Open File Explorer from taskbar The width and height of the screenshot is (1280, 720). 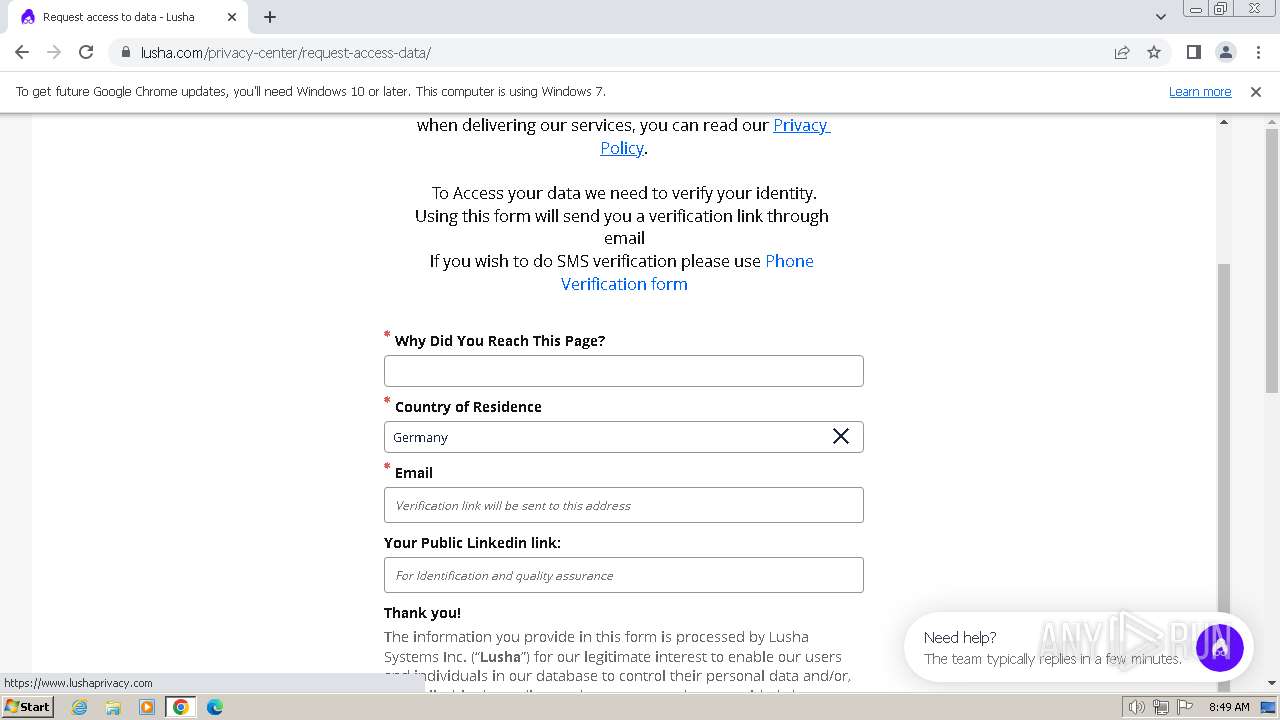[113, 707]
